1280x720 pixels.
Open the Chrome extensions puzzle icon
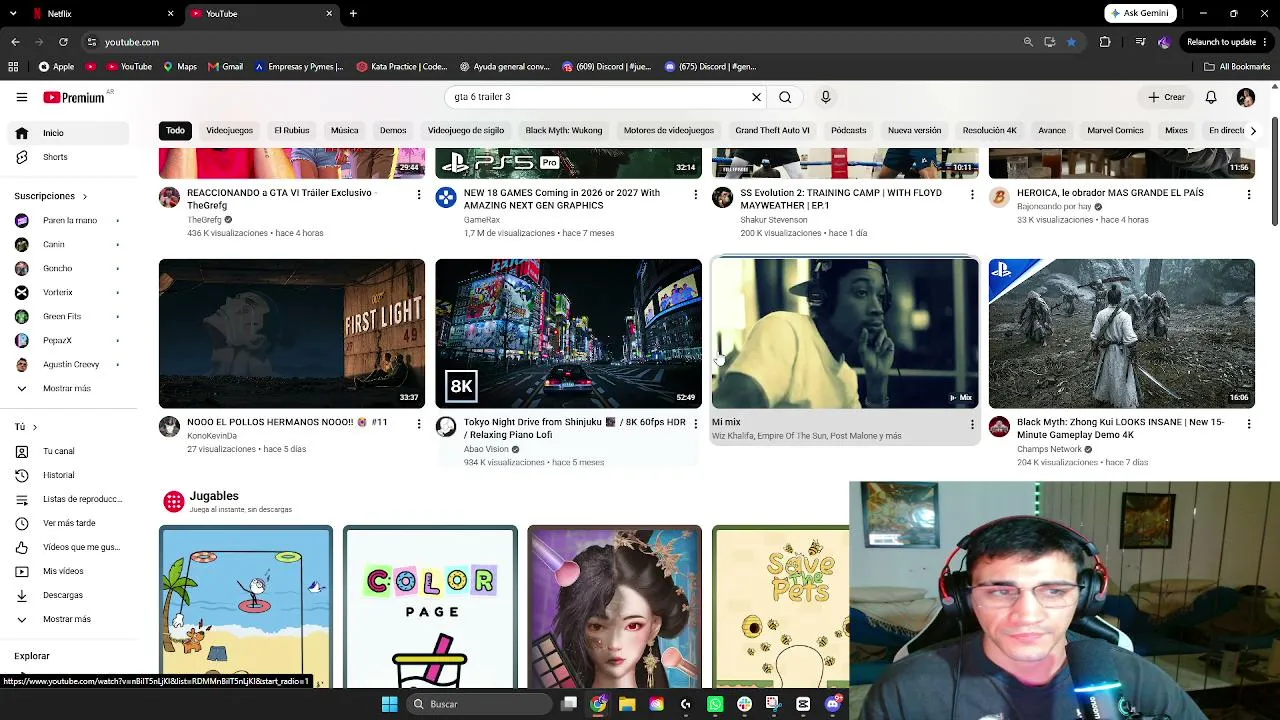tap(1105, 42)
